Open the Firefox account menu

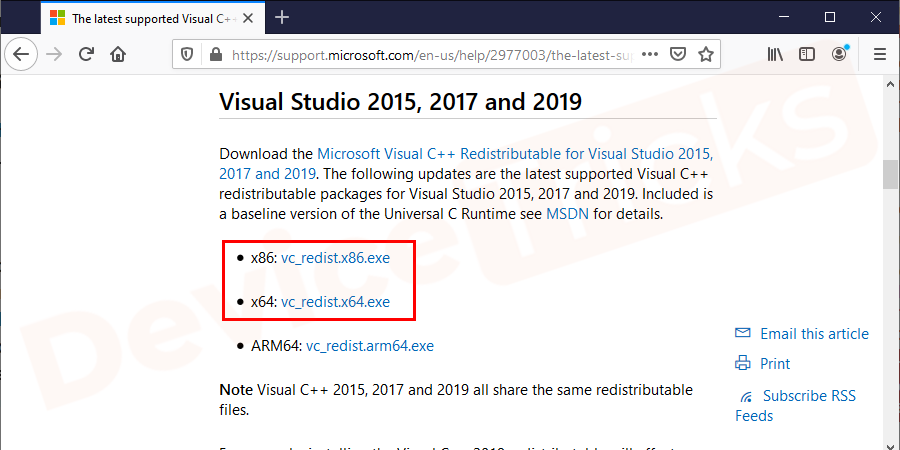pyautogui.click(x=840, y=55)
